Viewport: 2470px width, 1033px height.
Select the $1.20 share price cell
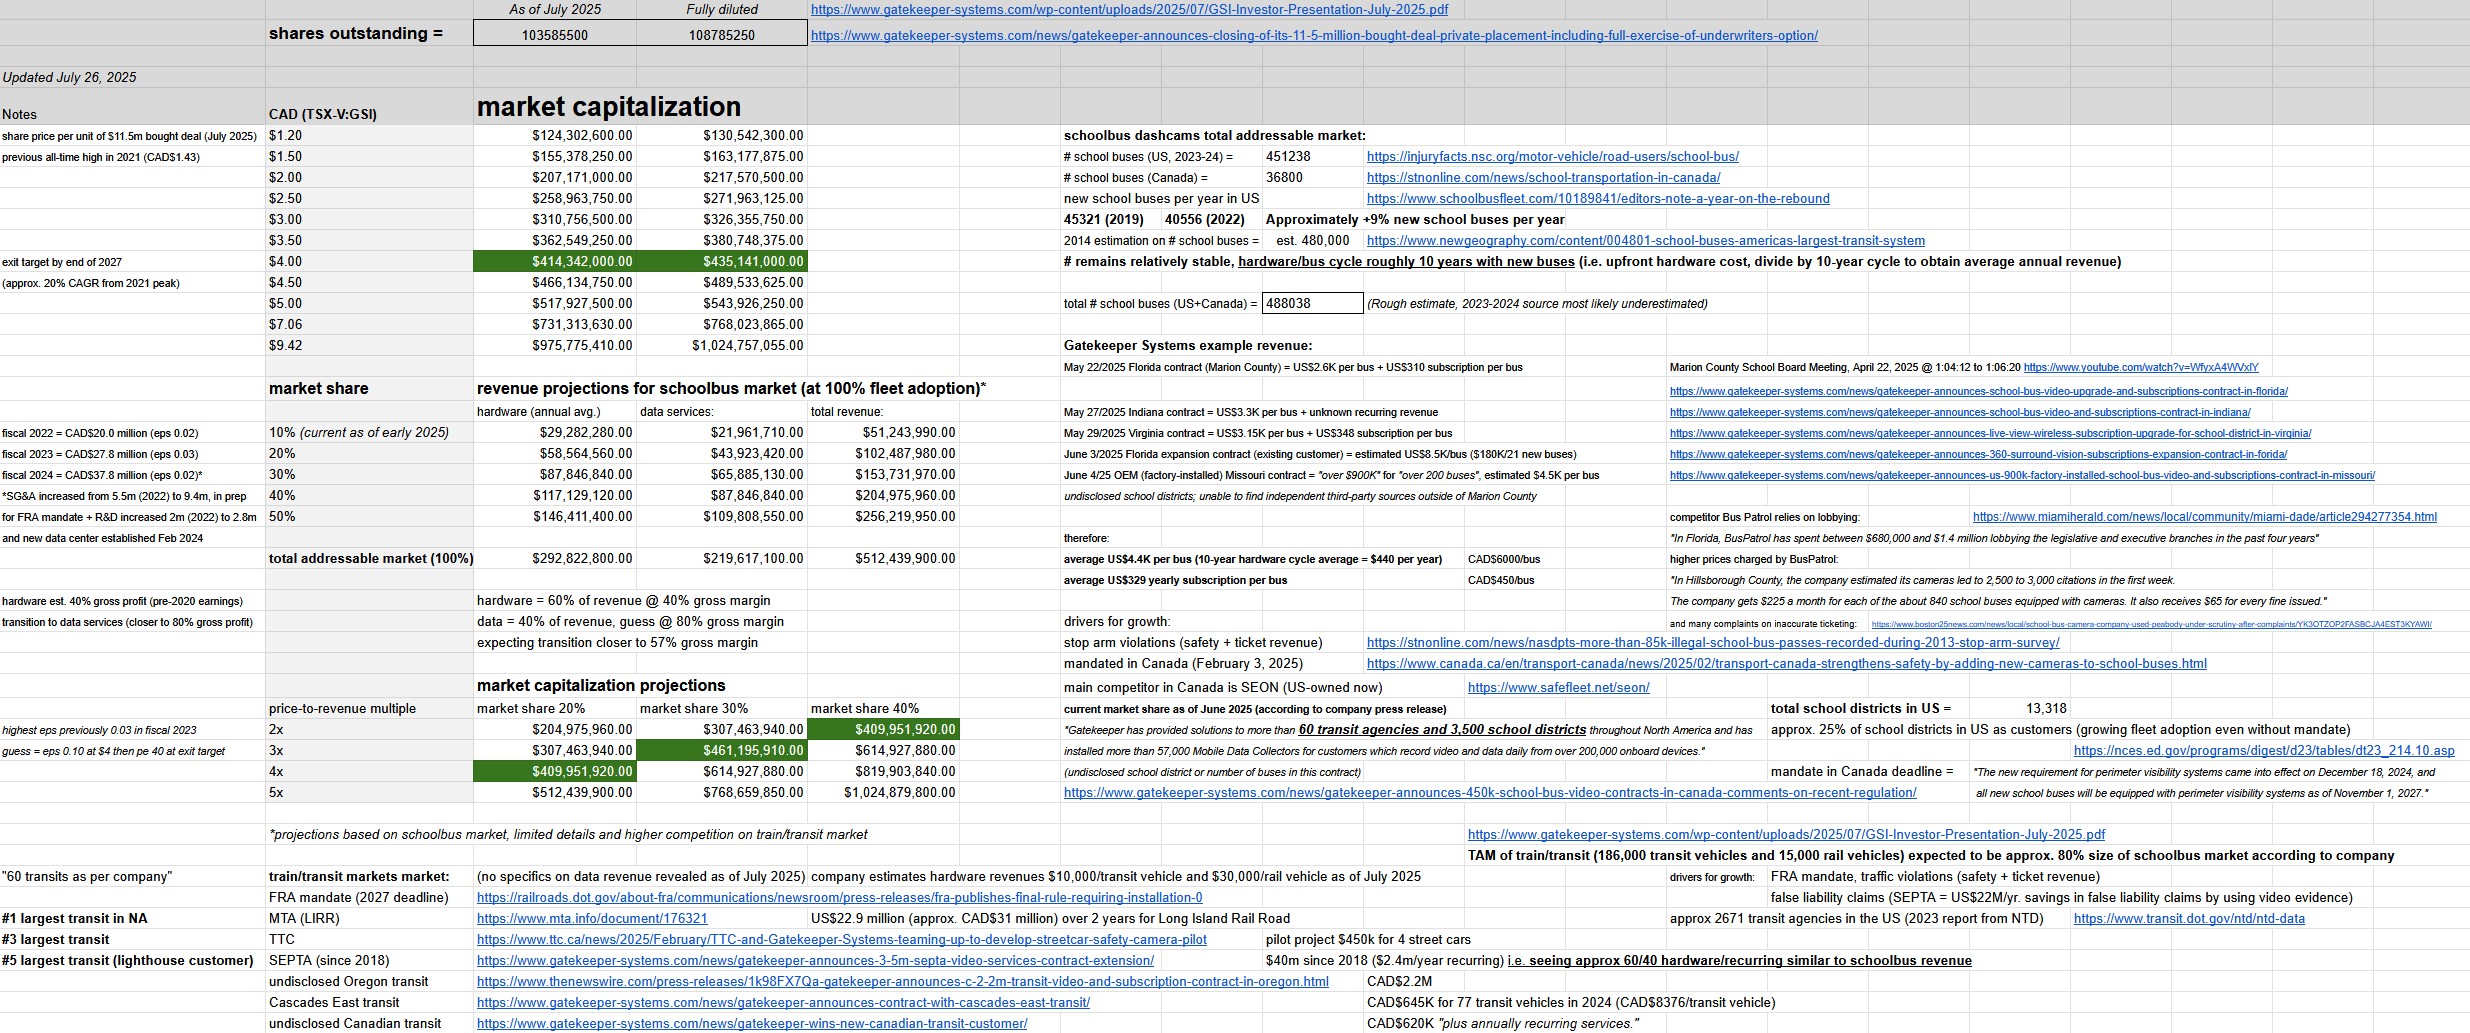(x=369, y=136)
